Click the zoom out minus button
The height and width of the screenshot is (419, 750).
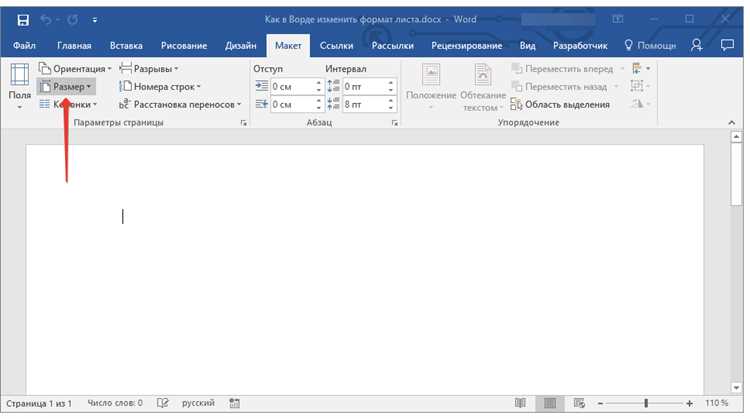600,404
